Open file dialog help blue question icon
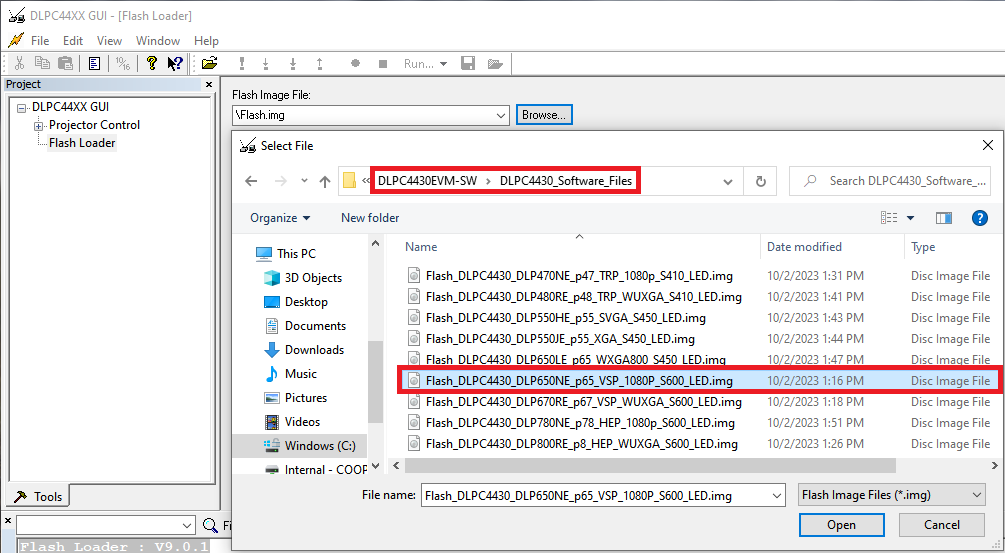1005x553 pixels. [980, 218]
